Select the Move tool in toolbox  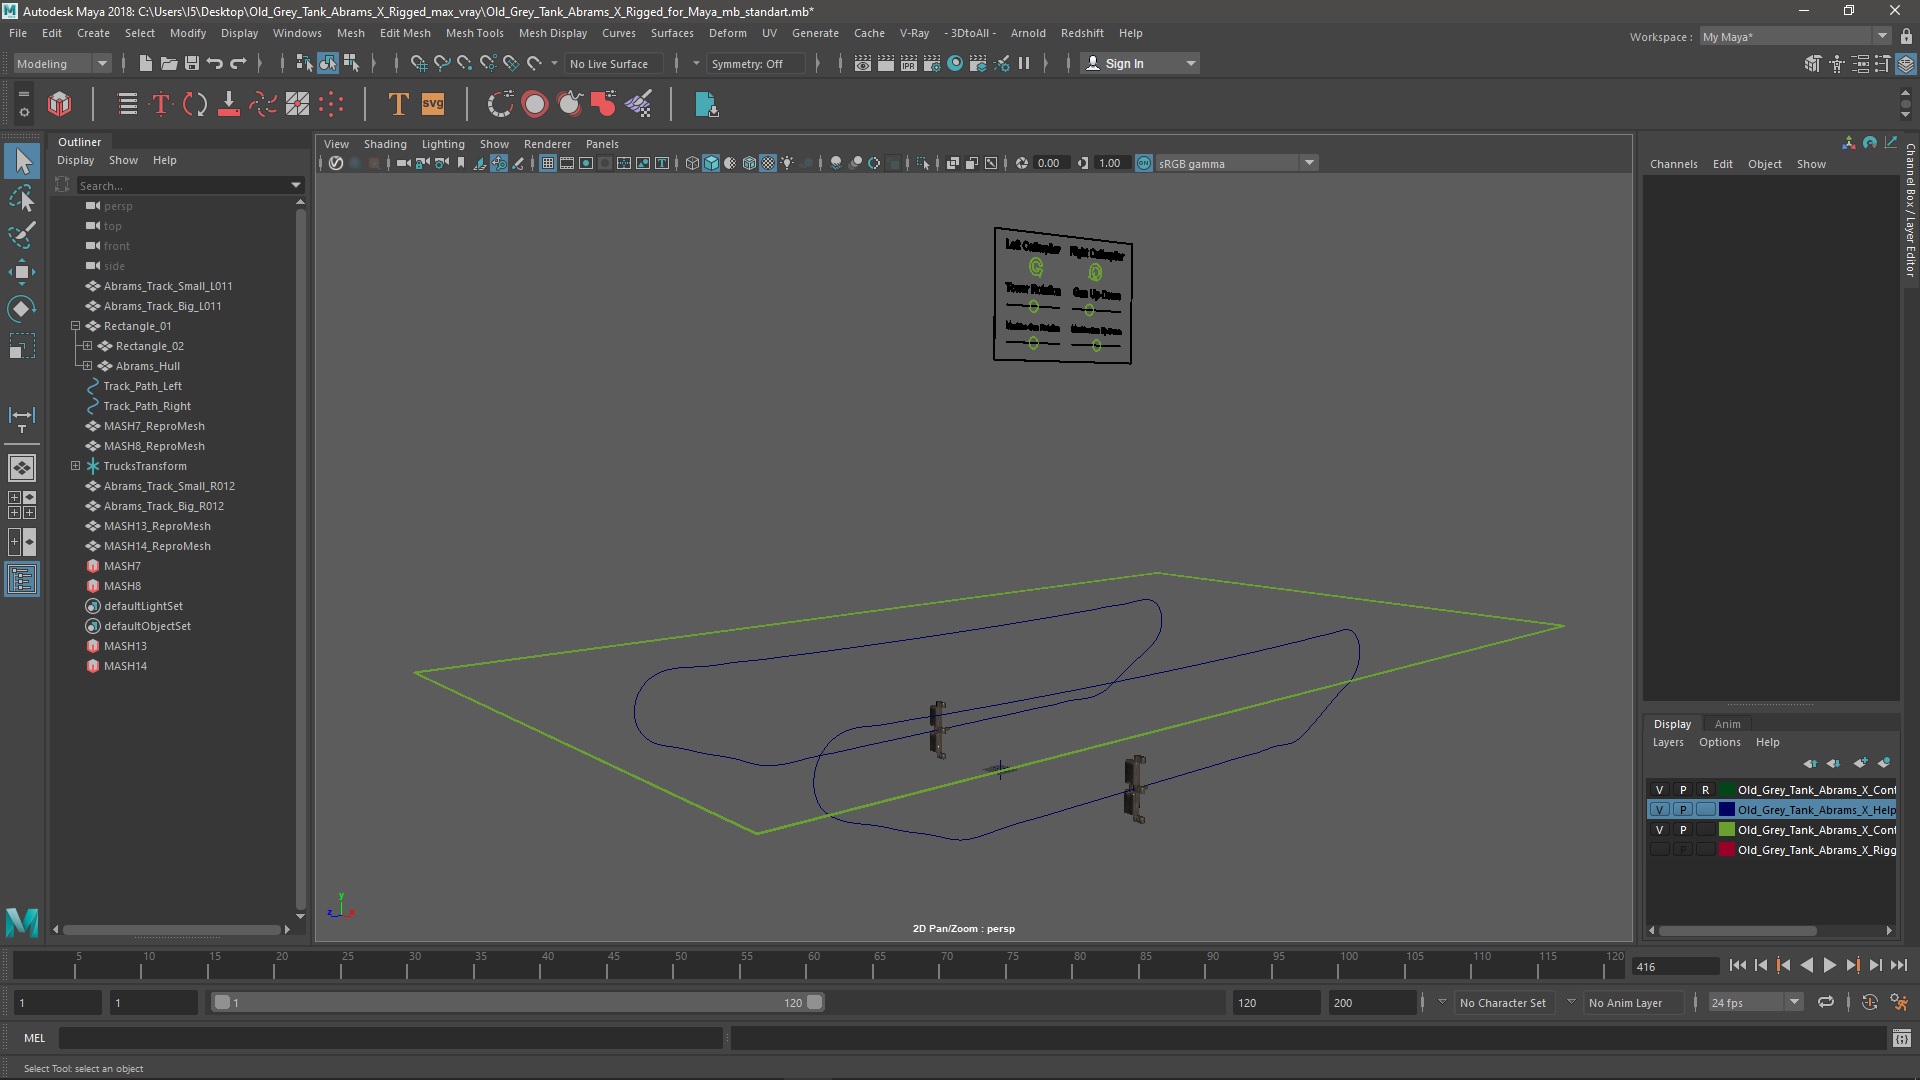tap(21, 272)
